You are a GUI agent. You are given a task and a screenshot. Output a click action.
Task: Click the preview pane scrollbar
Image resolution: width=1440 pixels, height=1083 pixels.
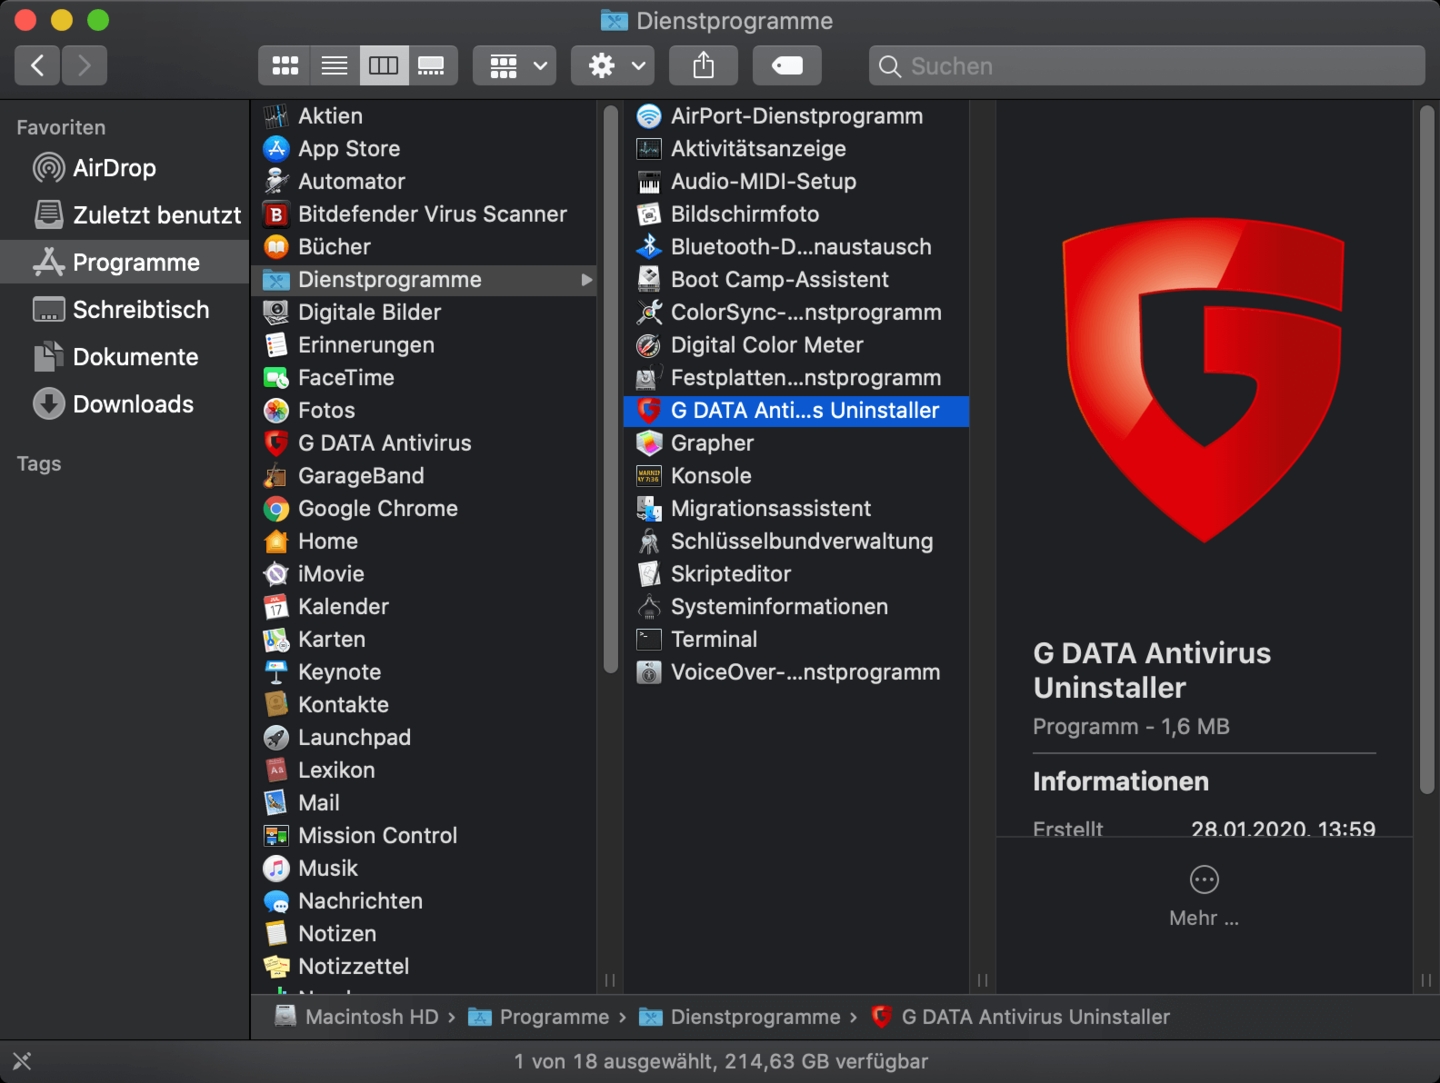click(x=1427, y=450)
